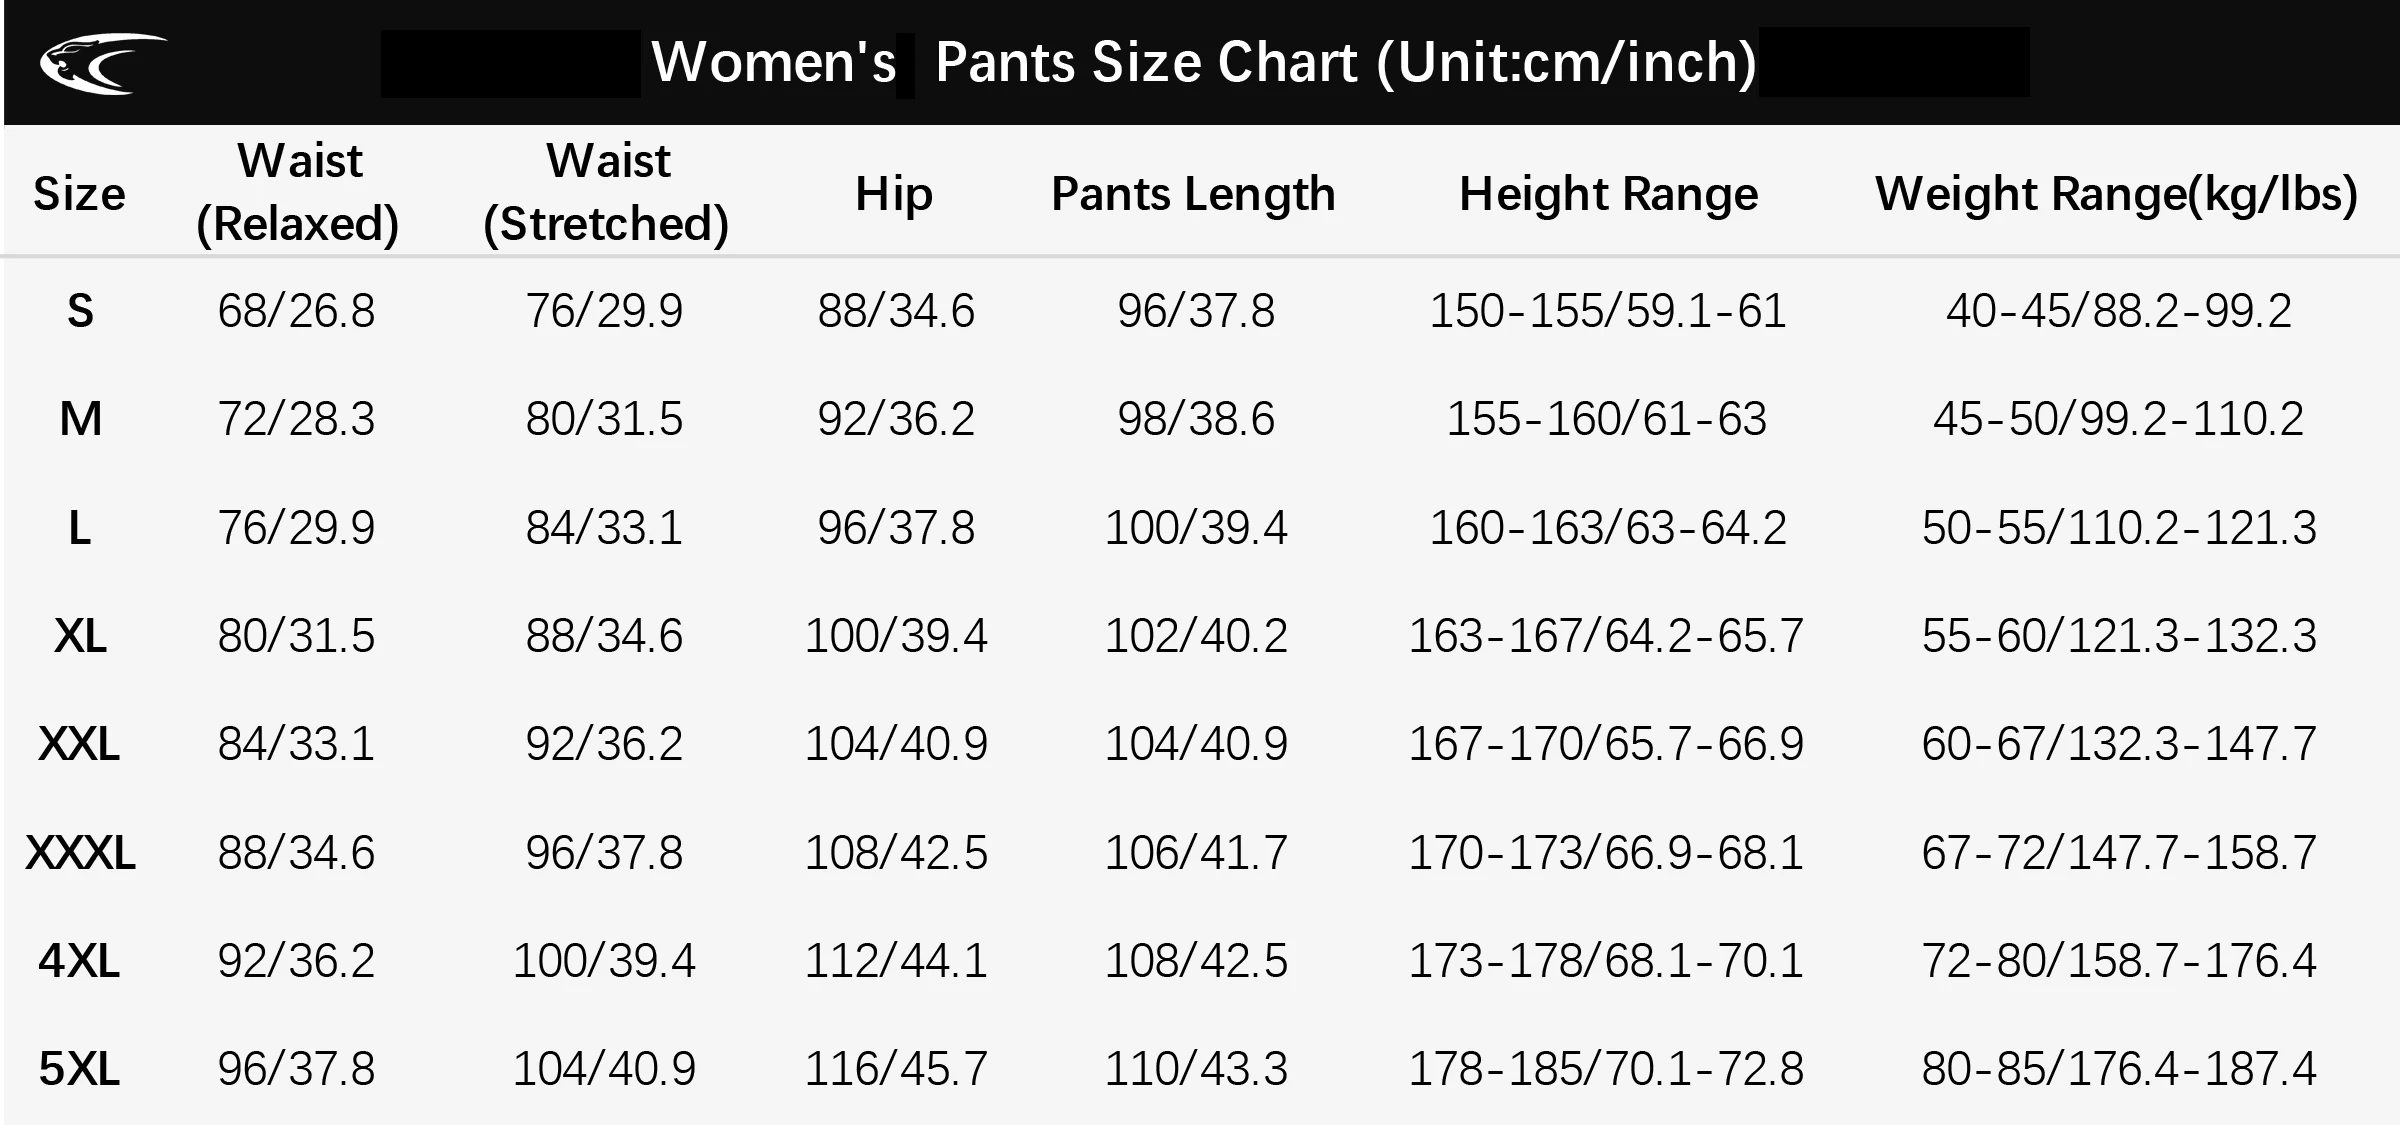Click the Women's Pants Size Chart title
This screenshot has height=1125, width=2400.
(1204, 62)
